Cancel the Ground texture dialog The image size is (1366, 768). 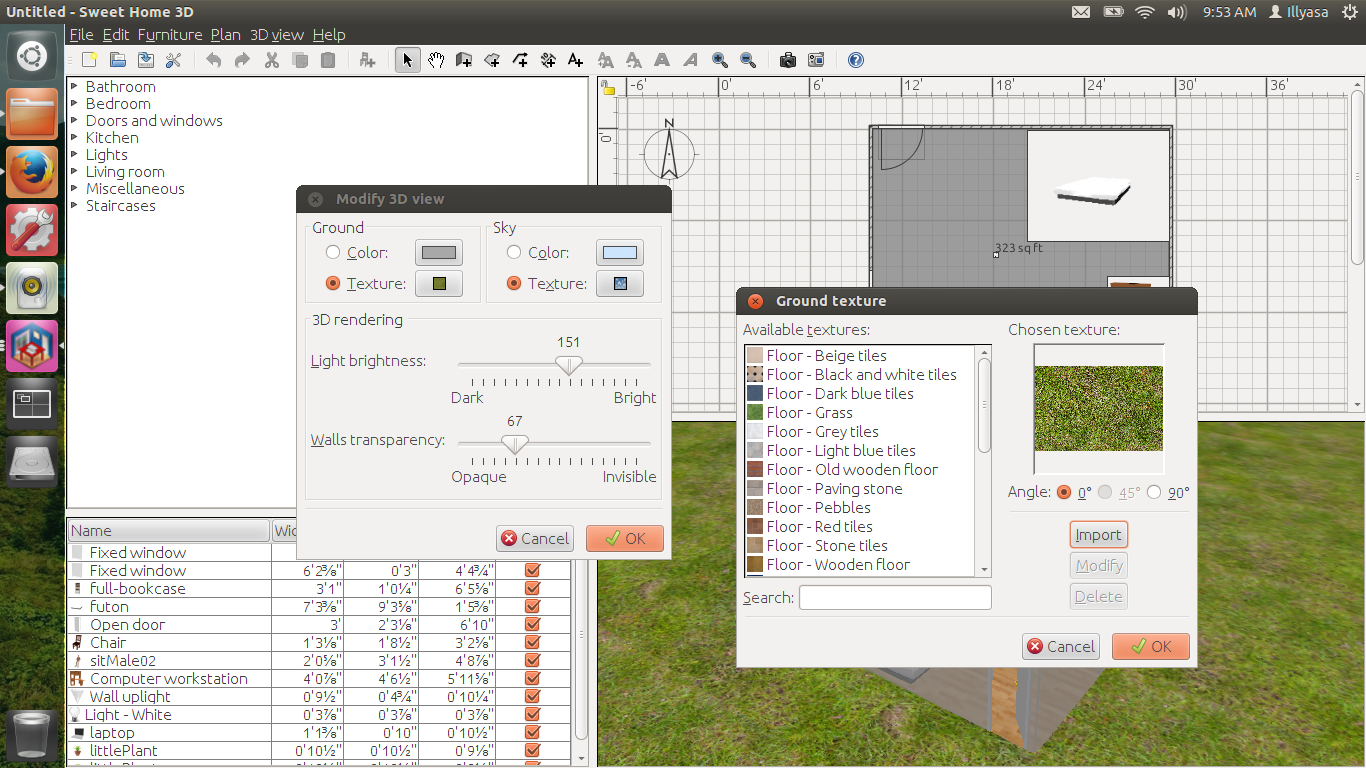click(x=1061, y=647)
